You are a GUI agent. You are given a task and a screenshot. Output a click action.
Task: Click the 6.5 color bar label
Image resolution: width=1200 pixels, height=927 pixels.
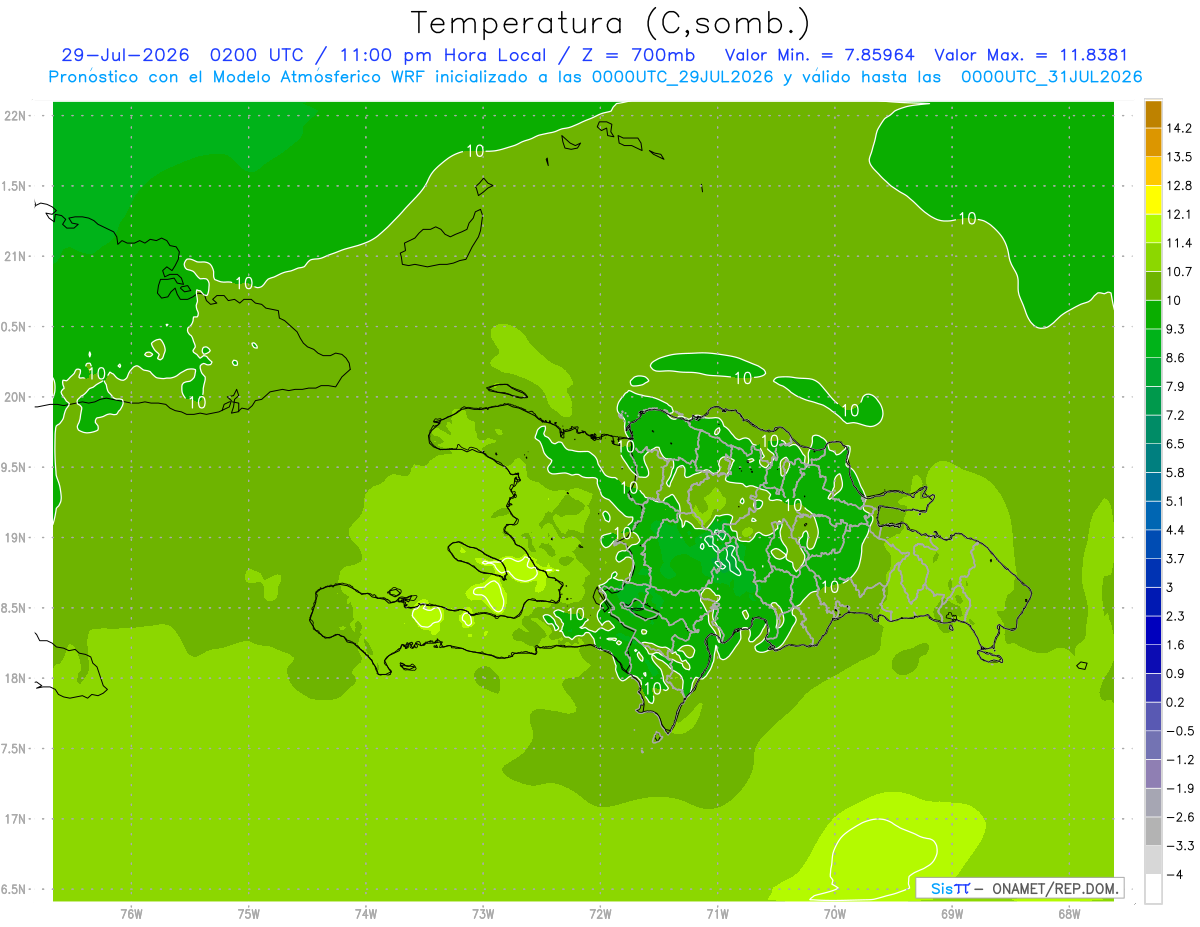pyautogui.click(x=1176, y=444)
